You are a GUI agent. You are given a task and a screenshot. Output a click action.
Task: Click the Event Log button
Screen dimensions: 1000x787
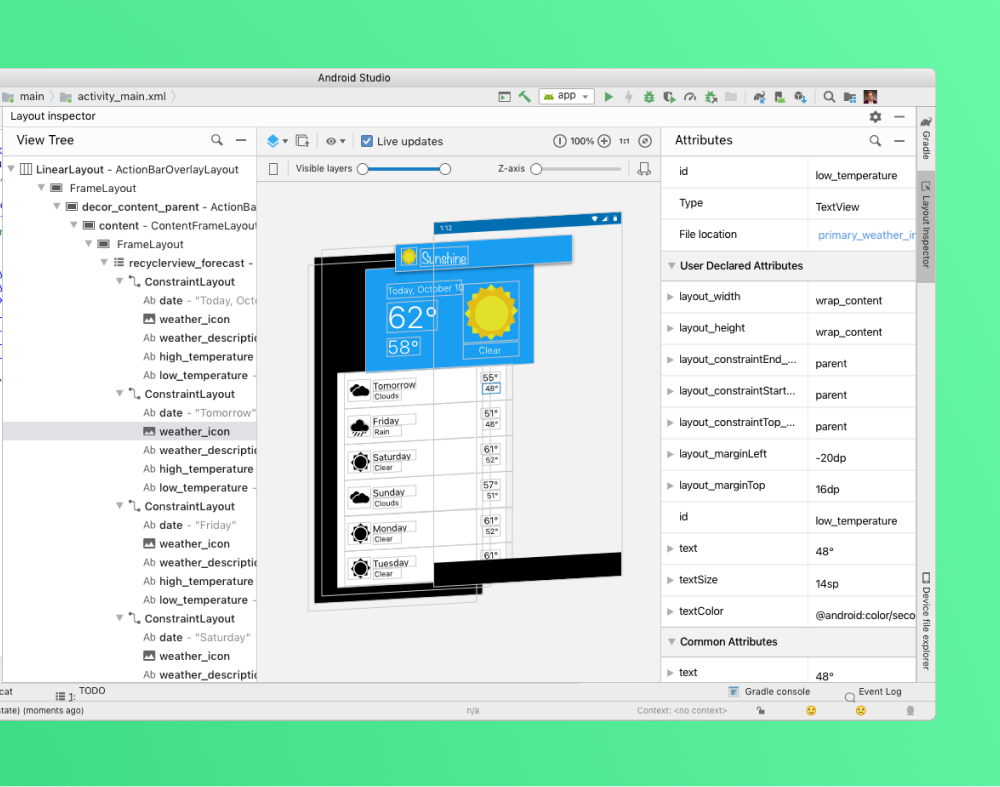(x=879, y=692)
